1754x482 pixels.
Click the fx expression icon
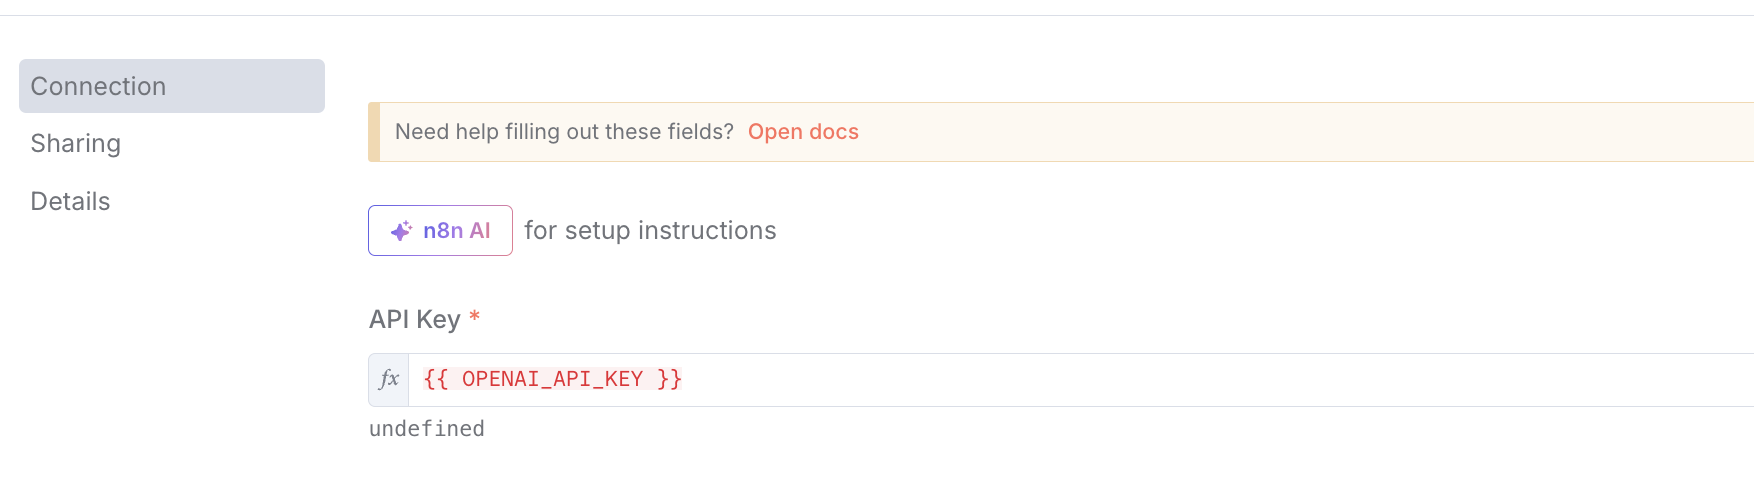(x=389, y=380)
